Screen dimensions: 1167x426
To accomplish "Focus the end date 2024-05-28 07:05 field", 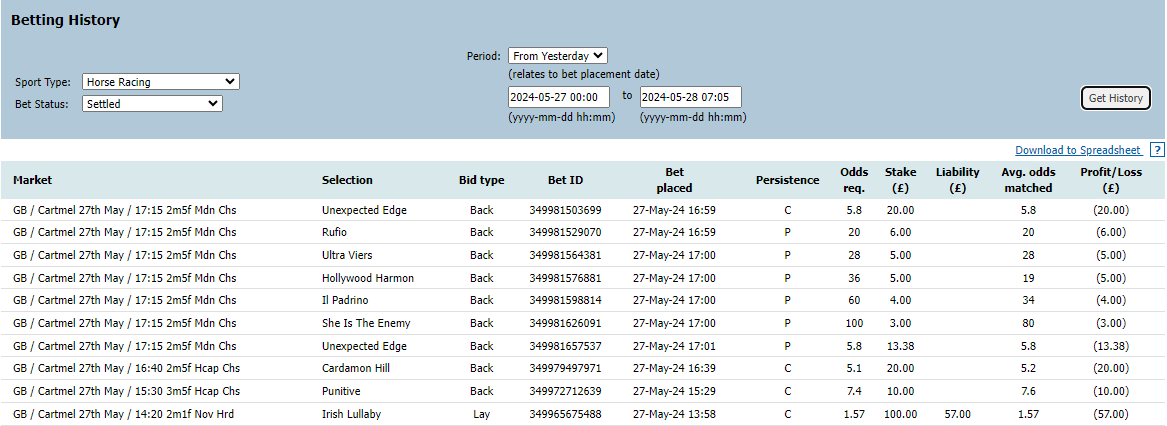I will [691, 97].
